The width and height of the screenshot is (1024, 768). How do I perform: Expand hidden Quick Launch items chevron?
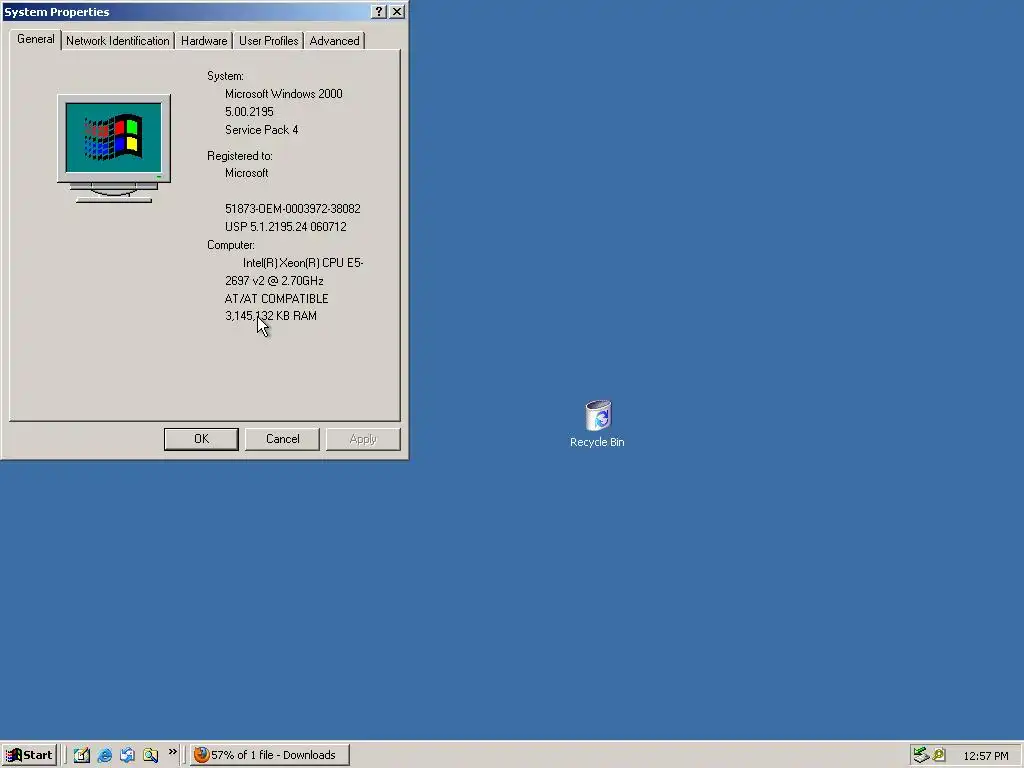[x=172, y=752]
